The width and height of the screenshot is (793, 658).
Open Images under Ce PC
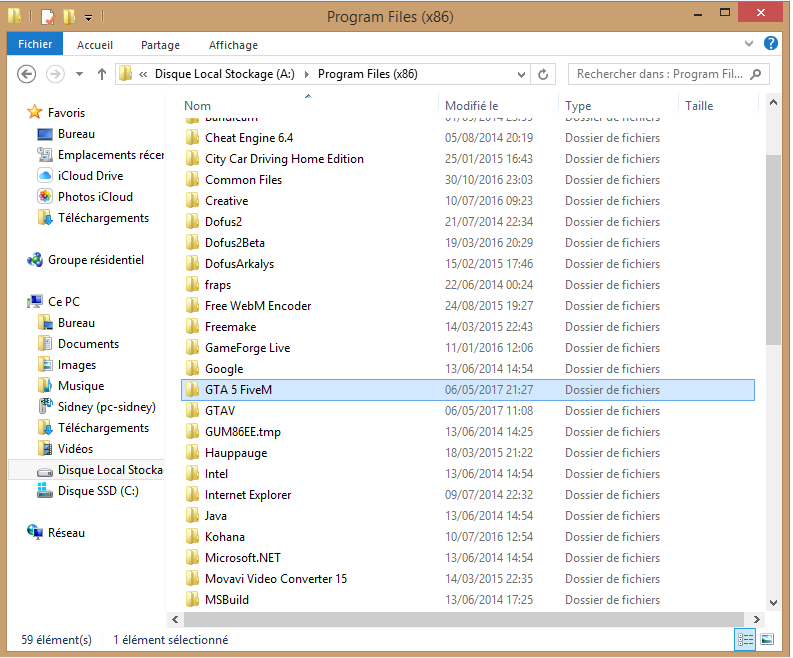tap(76, 365)
